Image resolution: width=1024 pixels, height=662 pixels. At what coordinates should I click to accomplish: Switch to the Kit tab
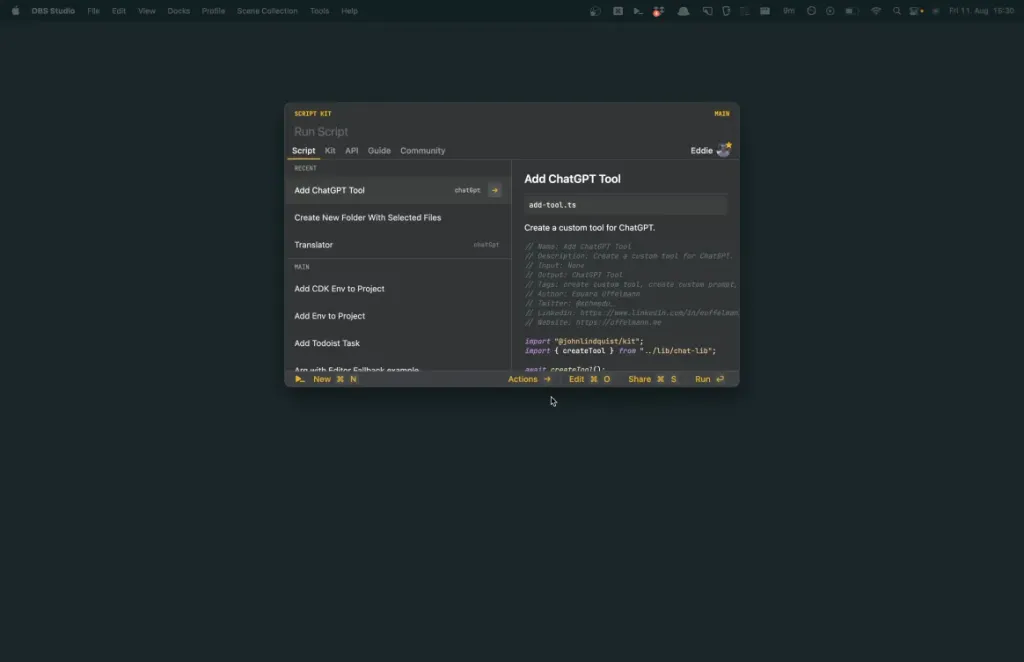(330, 150)
